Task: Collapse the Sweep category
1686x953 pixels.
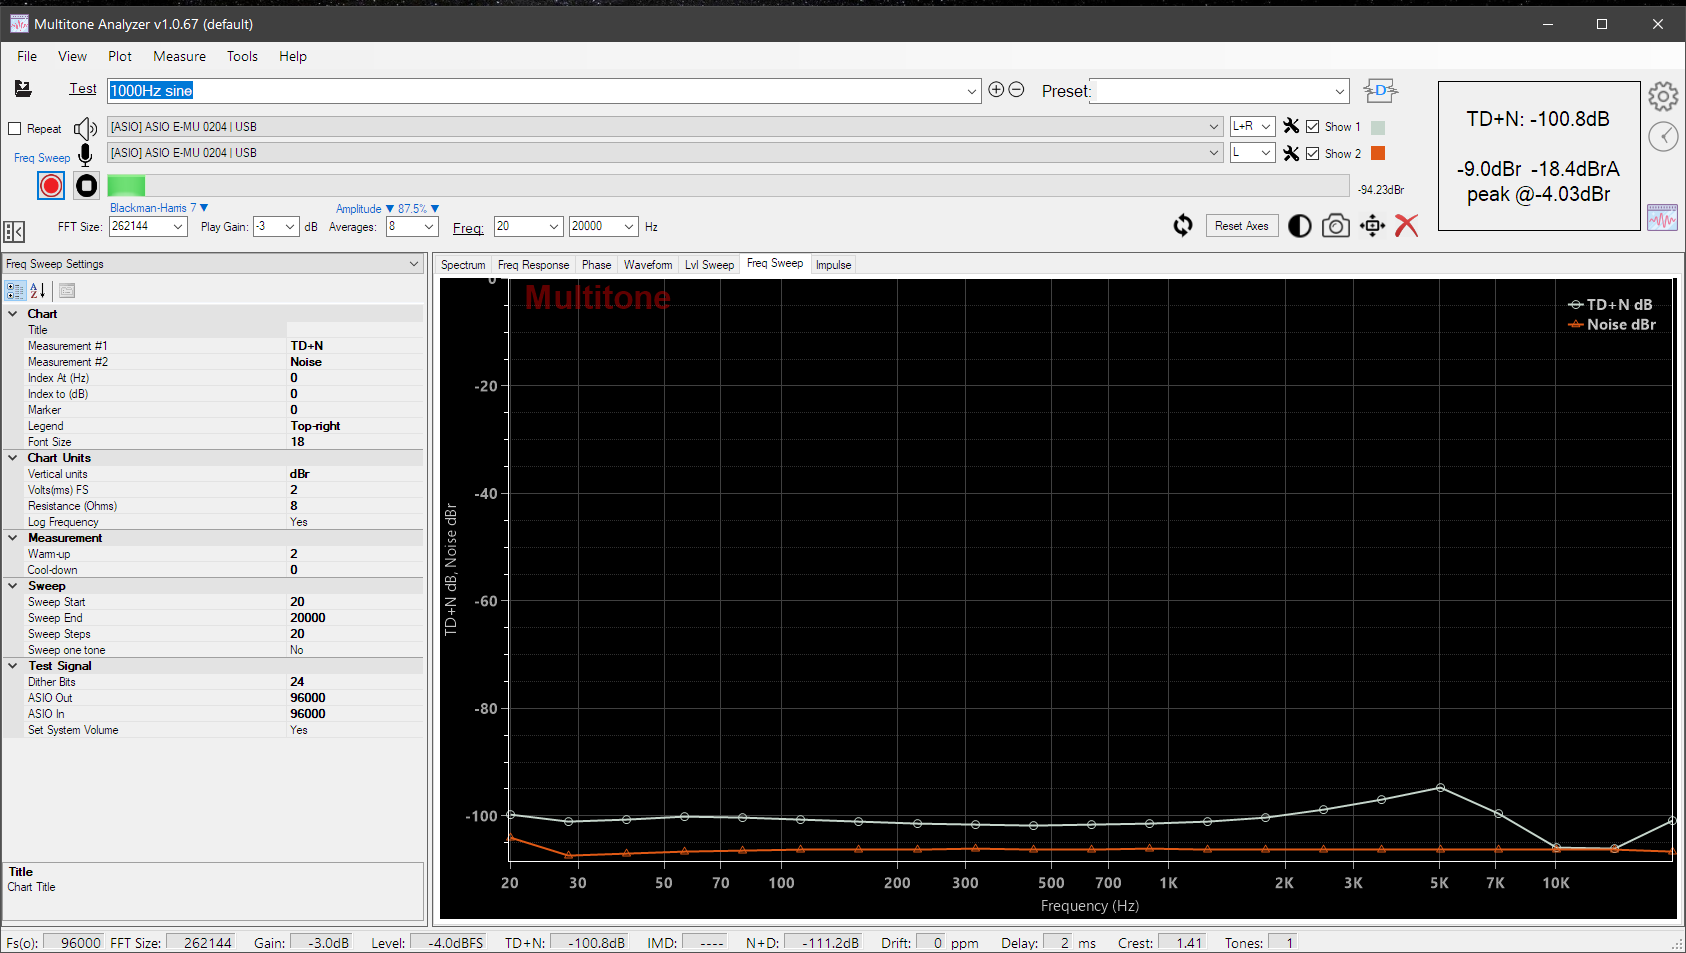Action: [13, 586]
